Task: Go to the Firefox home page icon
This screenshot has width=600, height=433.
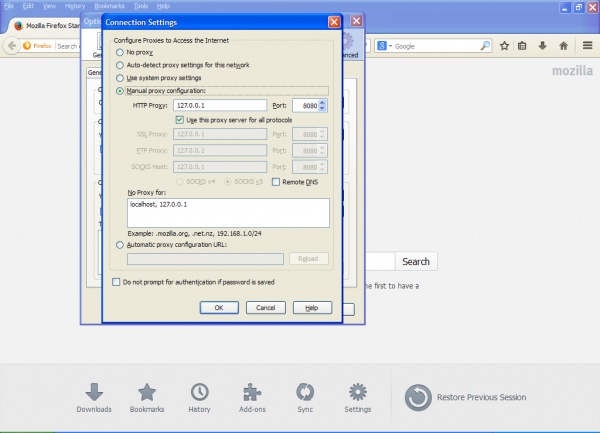Action: [x=563, y=46]
